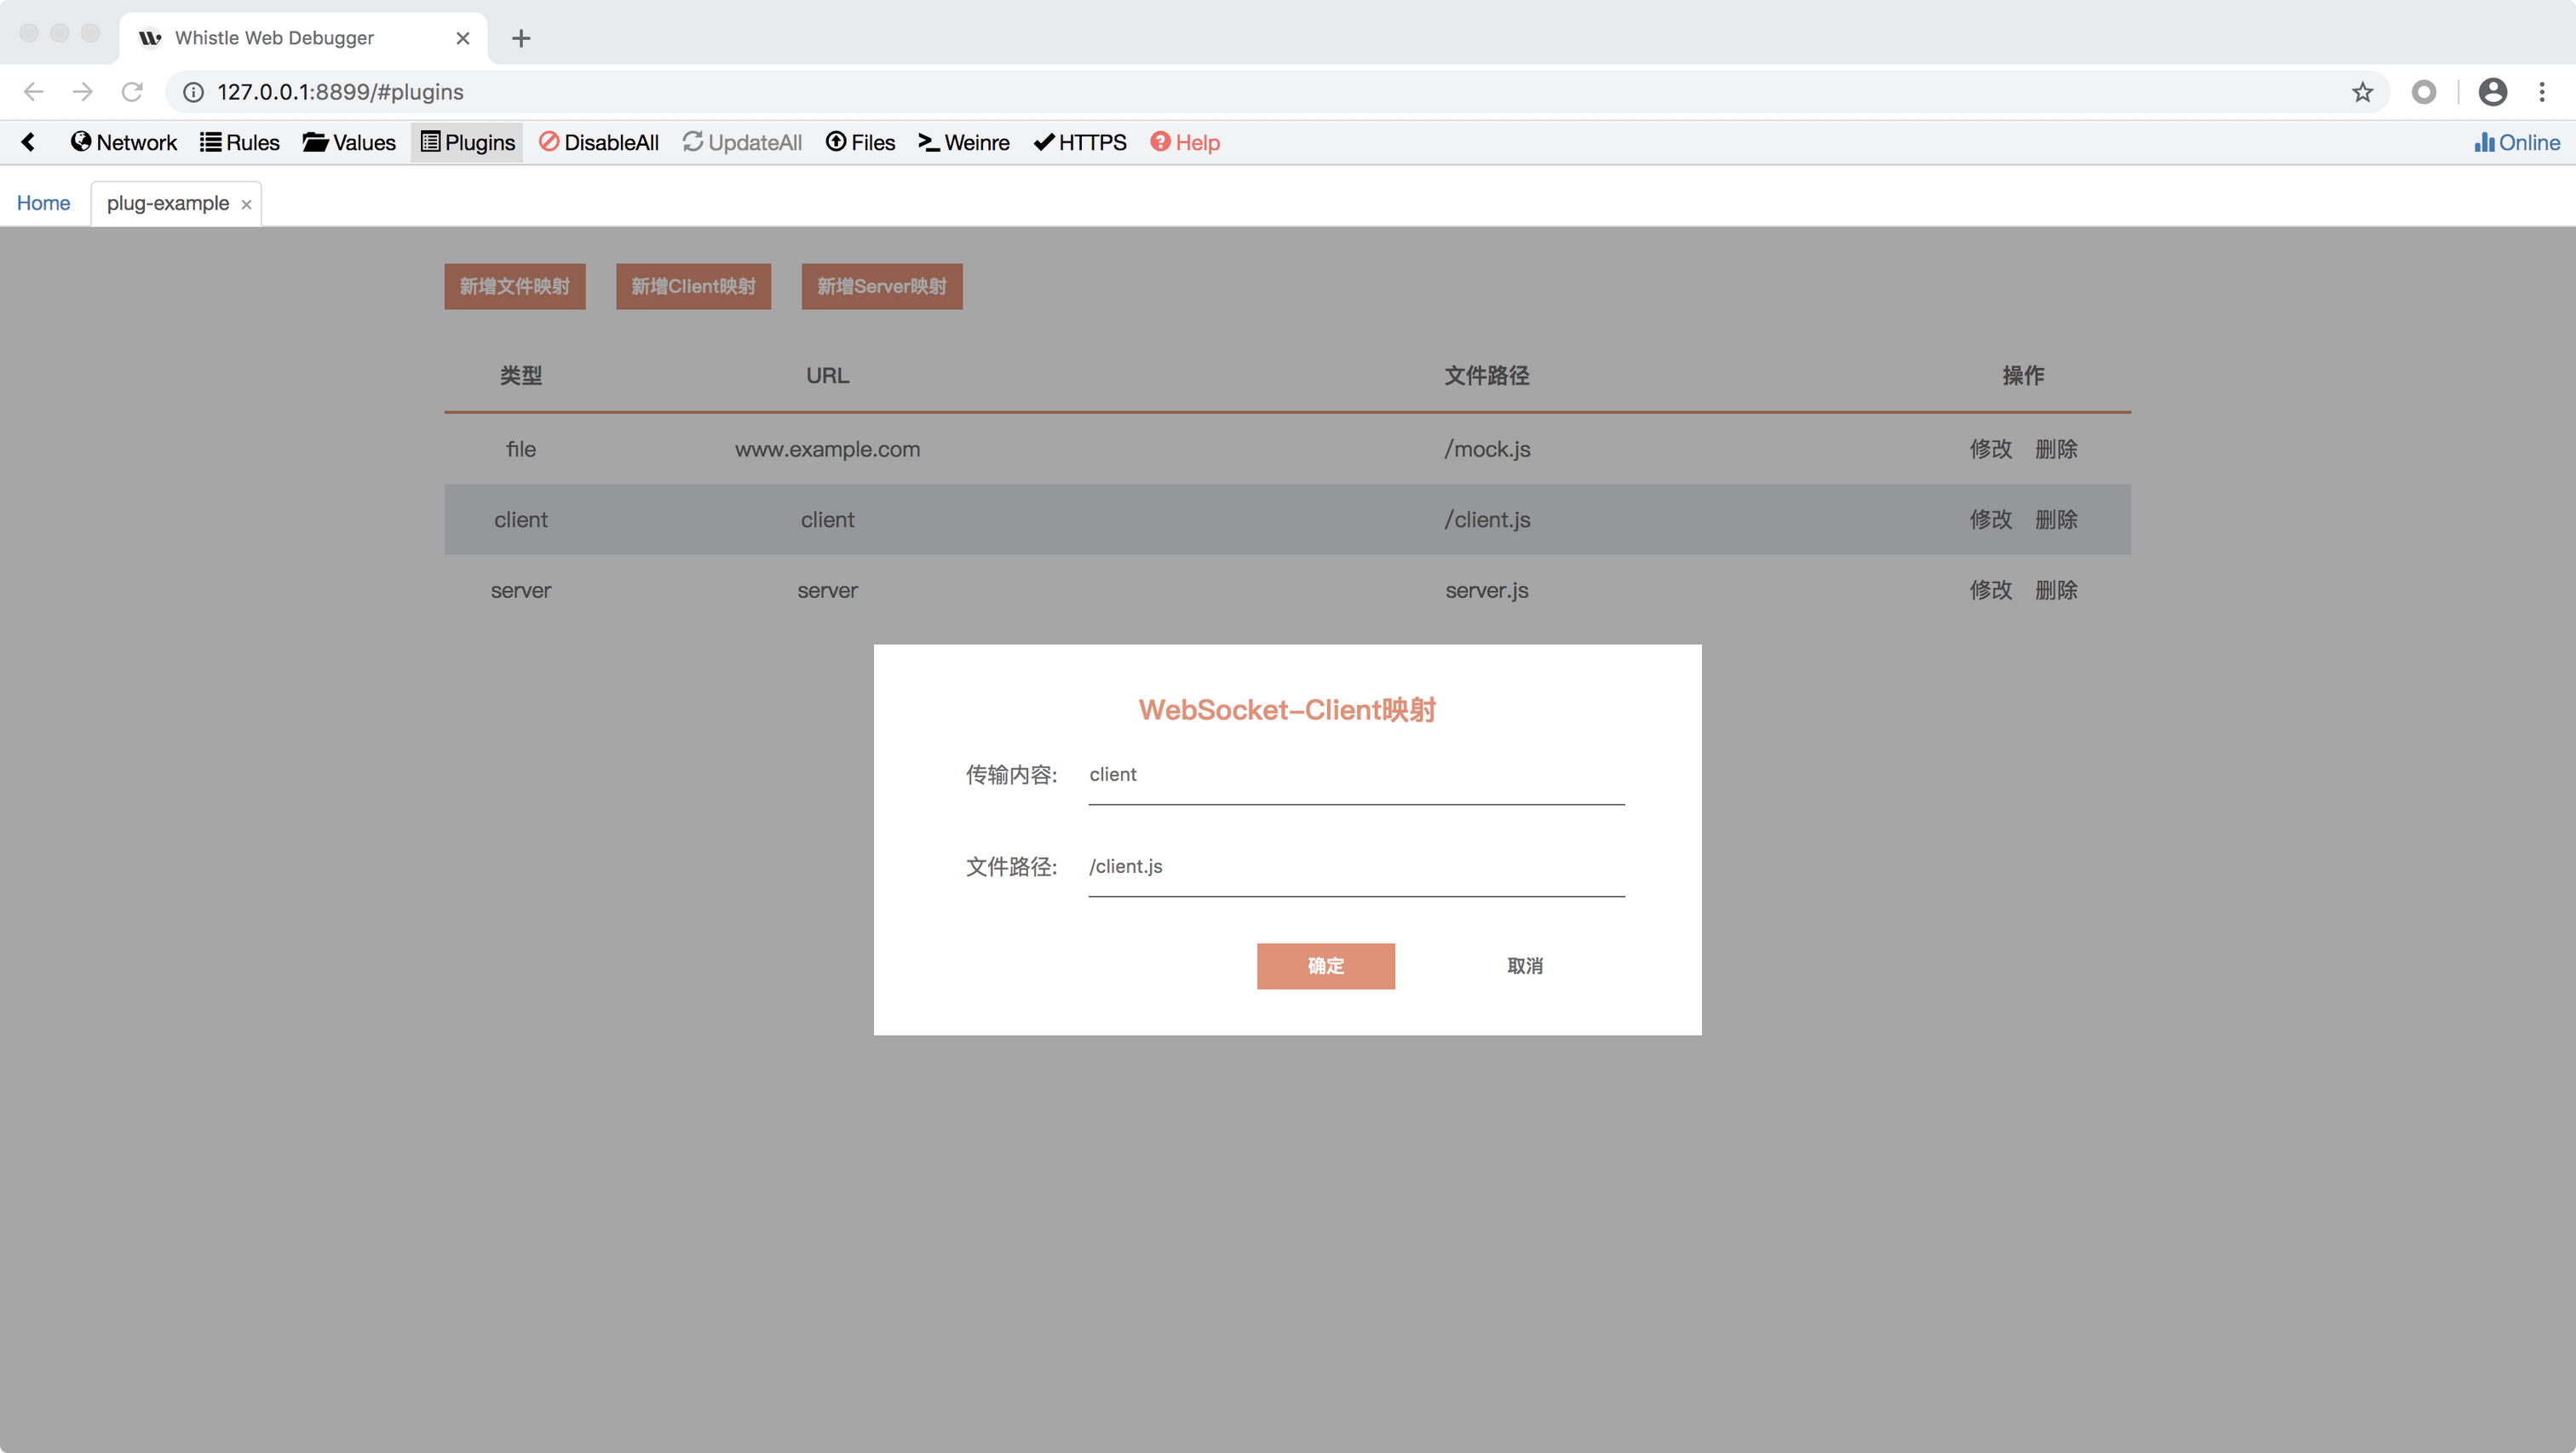Click the collapse left arrow in toolbar
Screen dimensions: 2576x1453
28,142
